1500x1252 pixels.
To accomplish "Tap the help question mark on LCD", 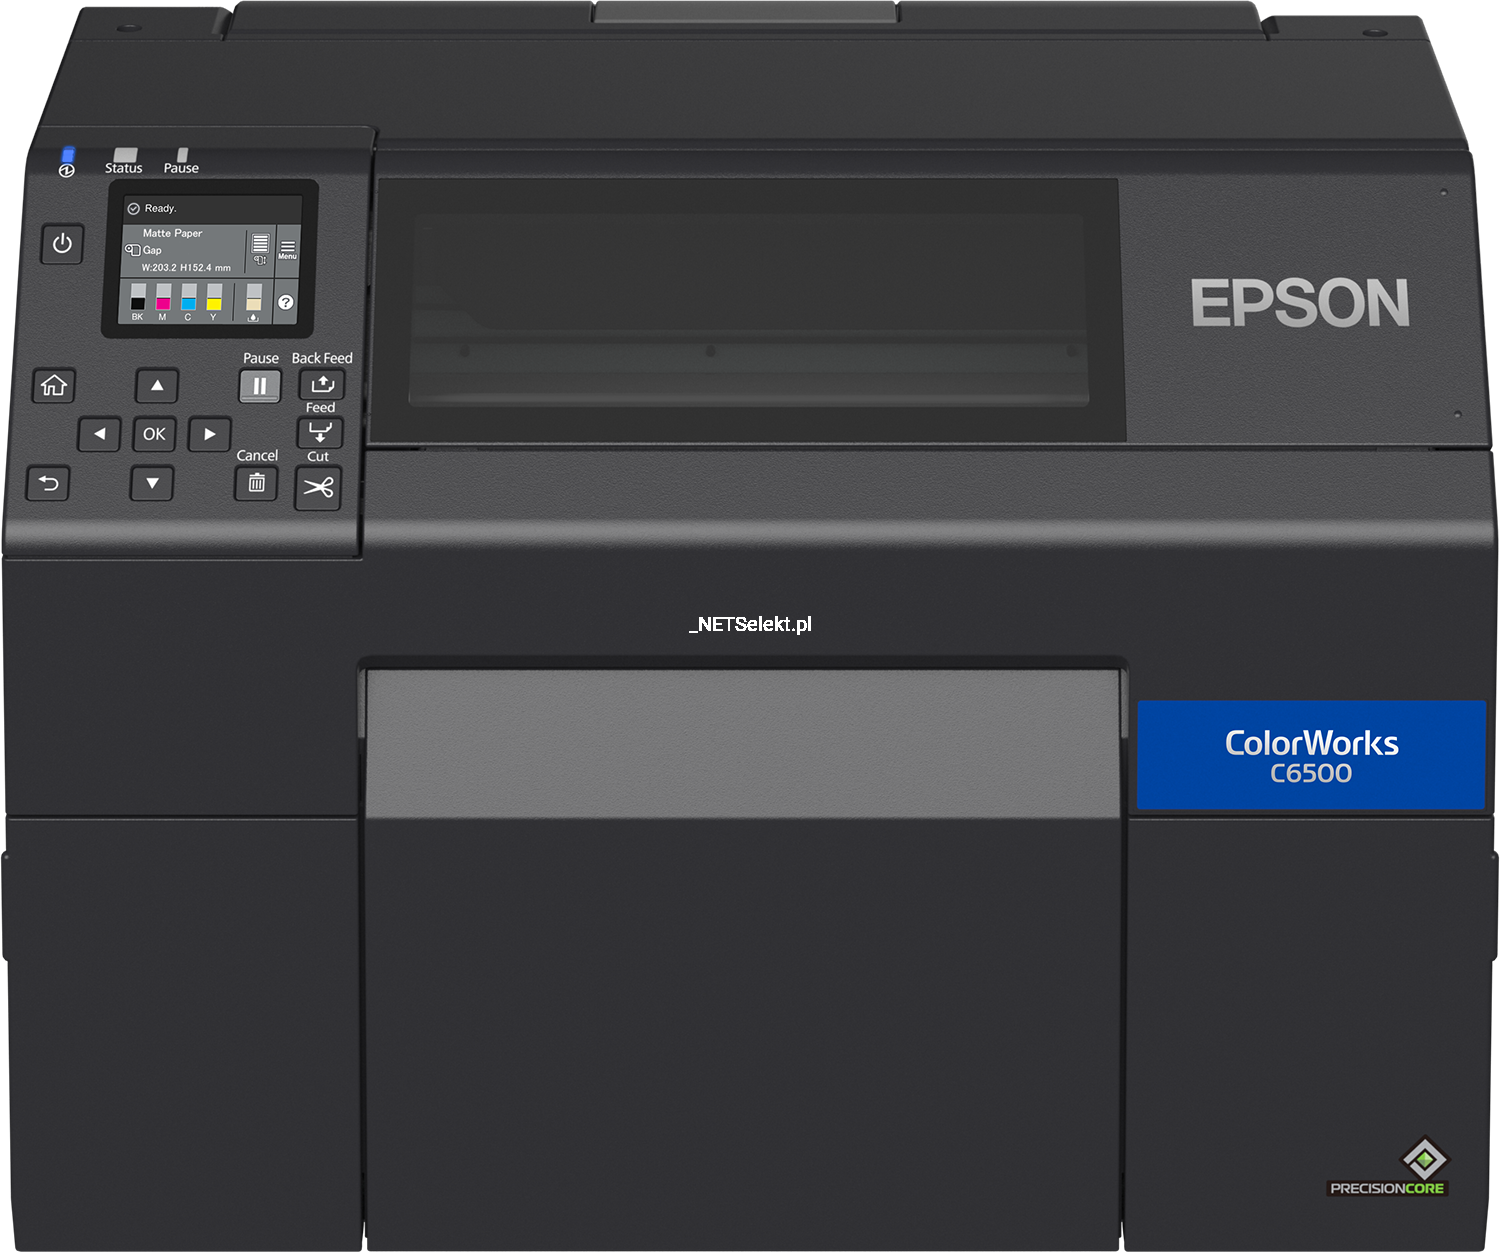I will tap(286, 302).
